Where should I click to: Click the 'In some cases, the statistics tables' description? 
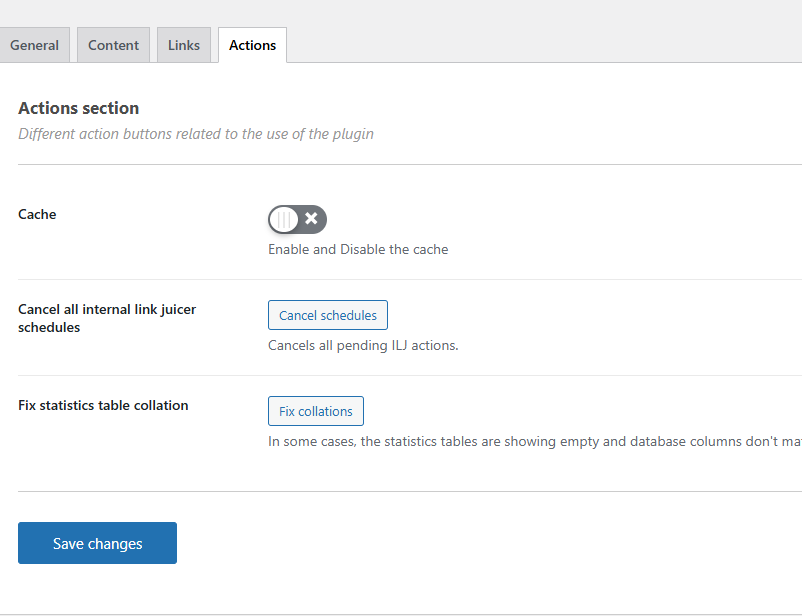(534, 442)
